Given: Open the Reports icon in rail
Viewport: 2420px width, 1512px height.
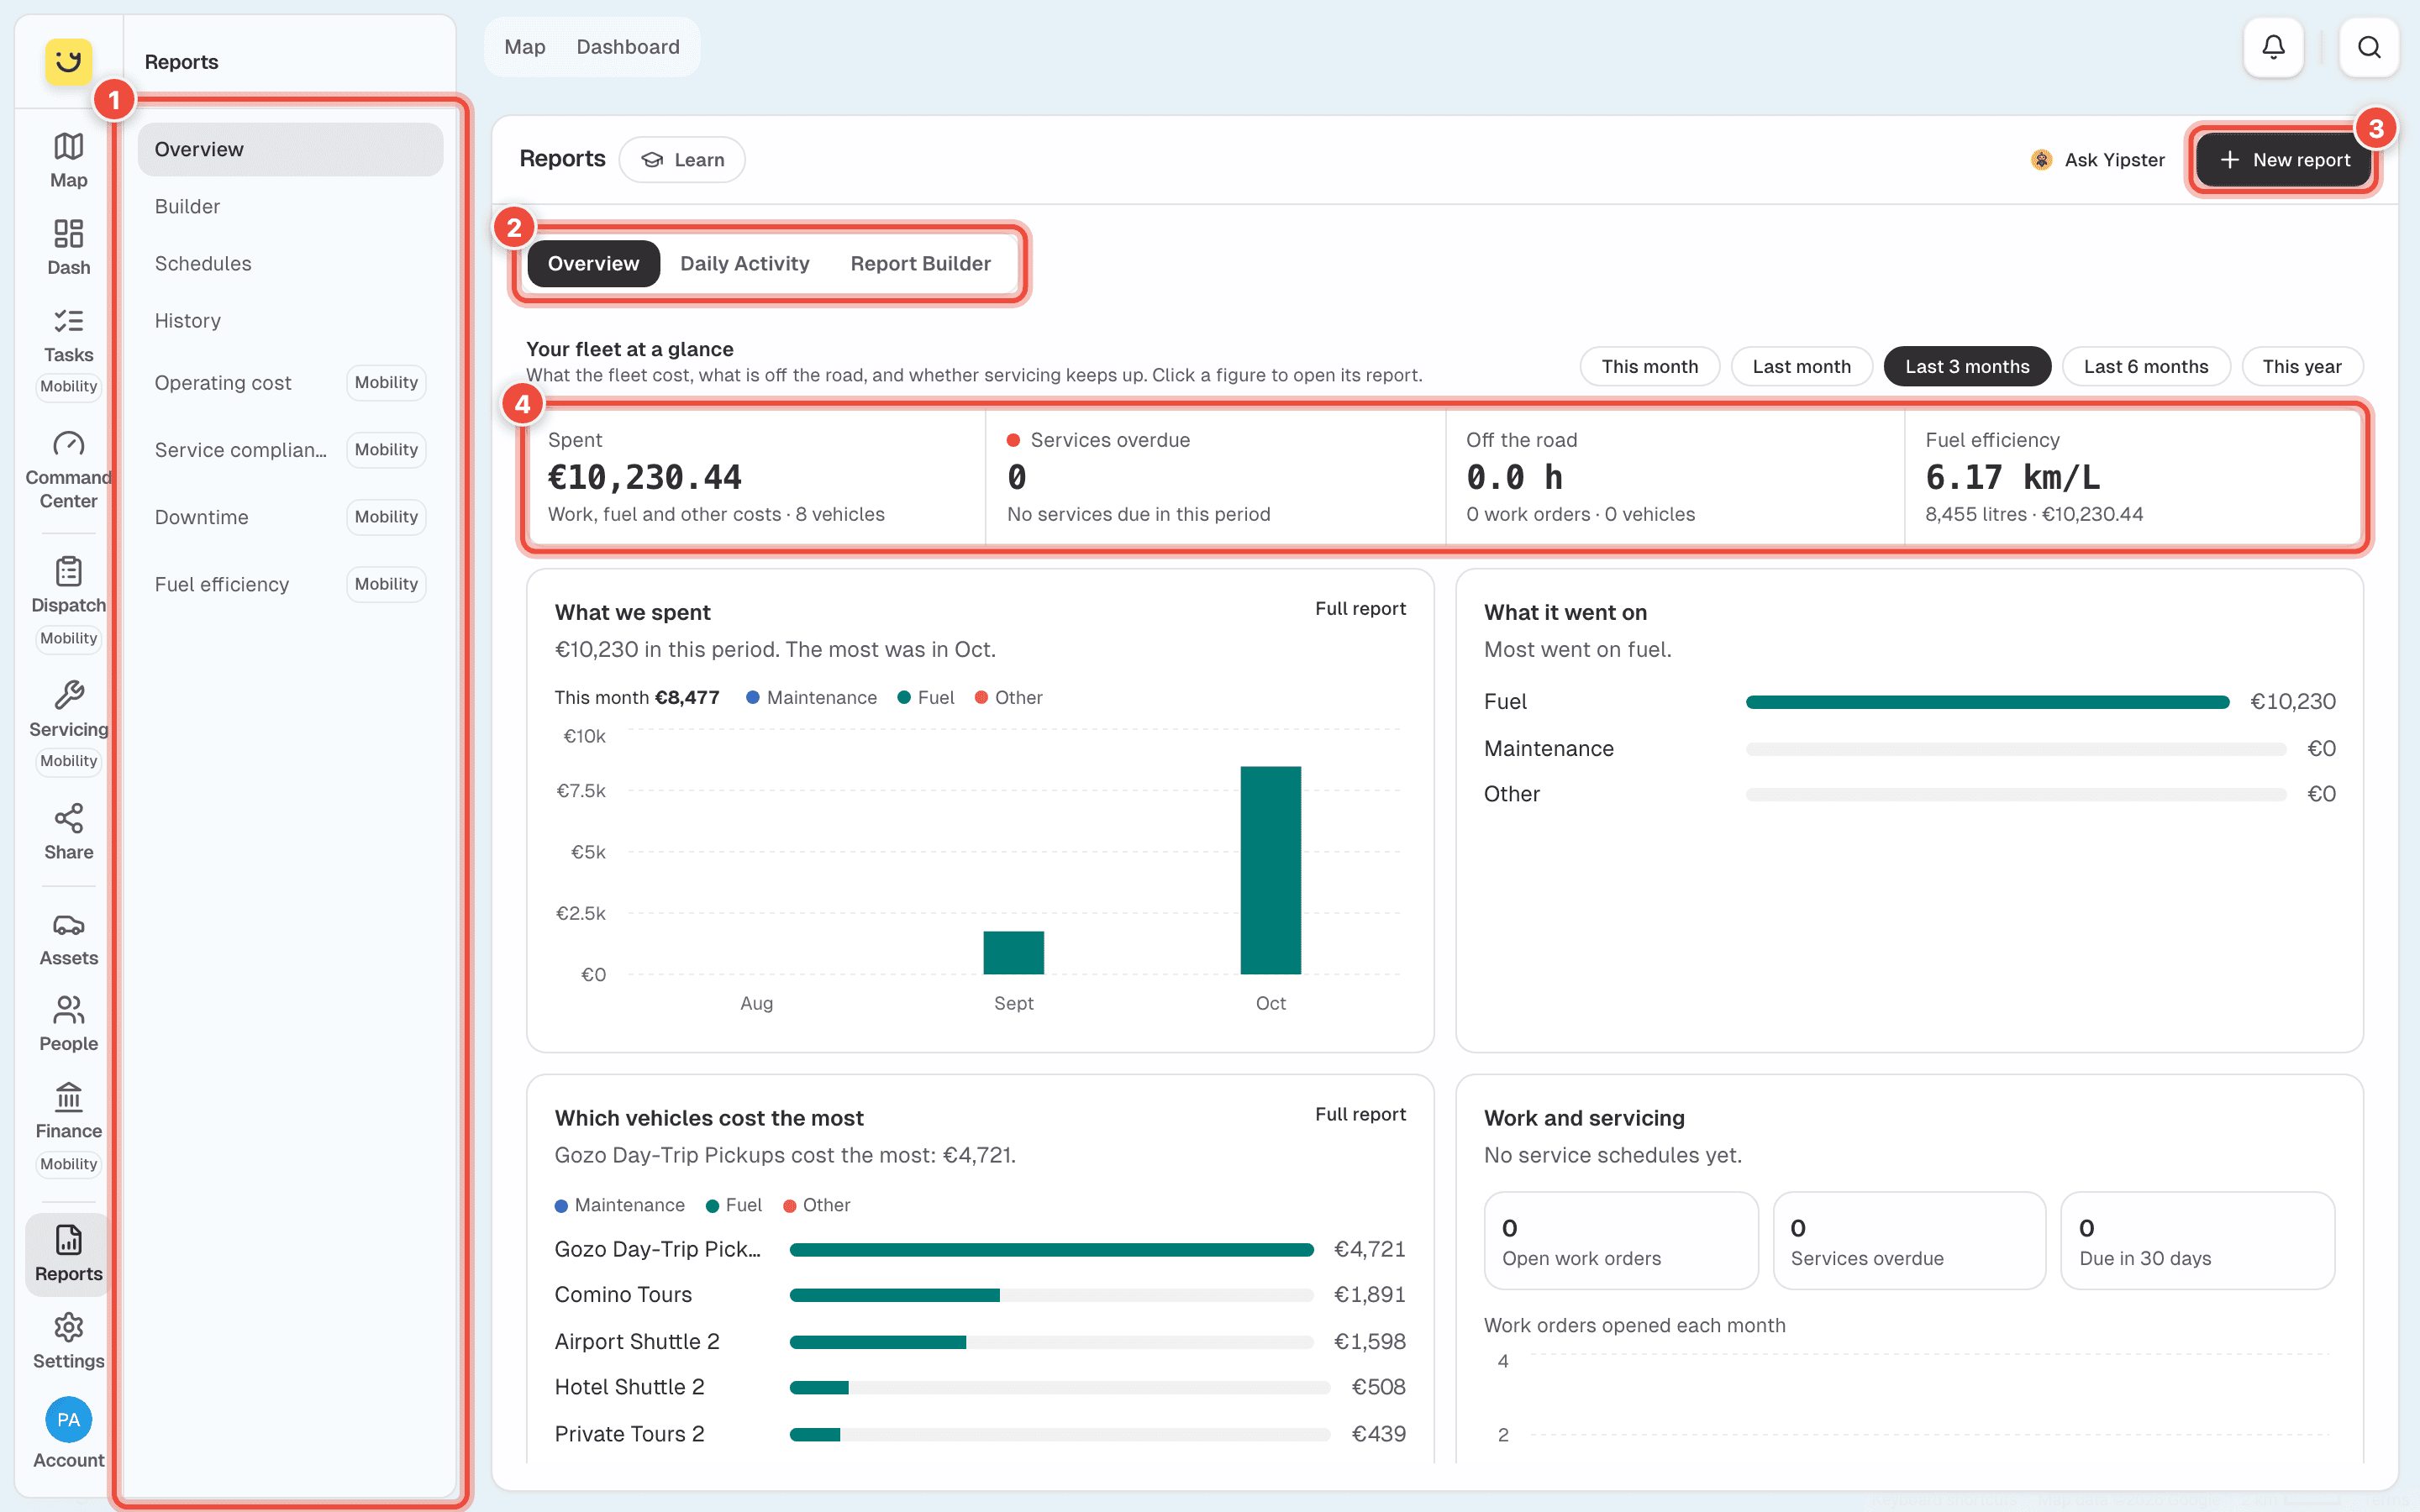Looking at the screenshot, I should (x=68, y=1240).
